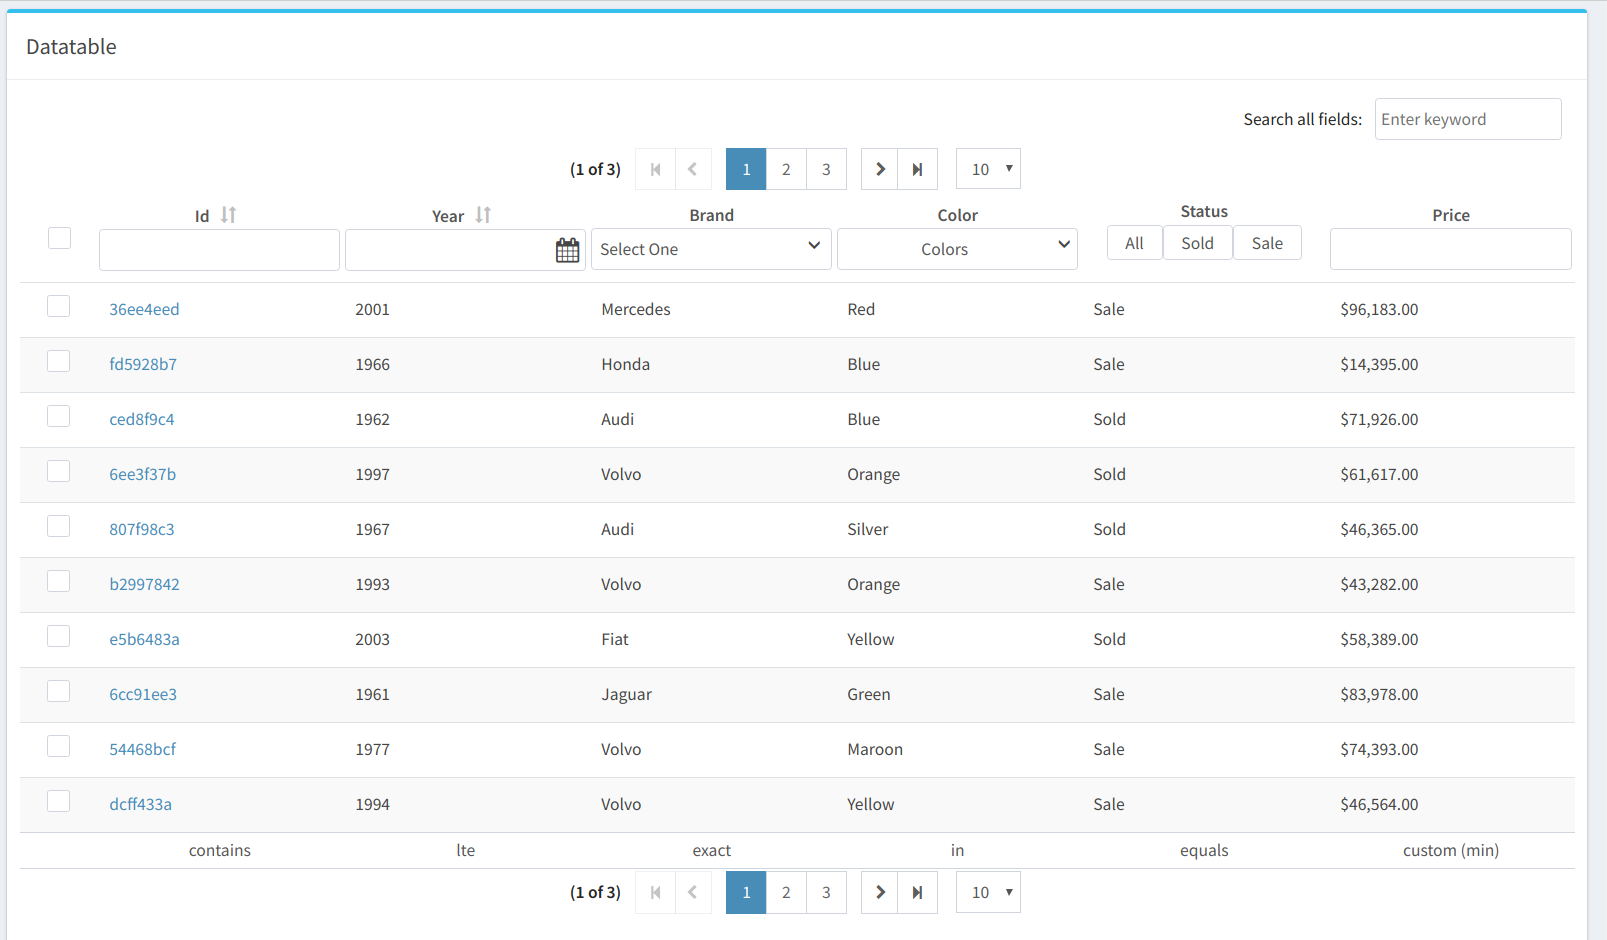Open the calendar icon in the Year filter
Viewport: 1607px width, 940px height.
(567, 249)
